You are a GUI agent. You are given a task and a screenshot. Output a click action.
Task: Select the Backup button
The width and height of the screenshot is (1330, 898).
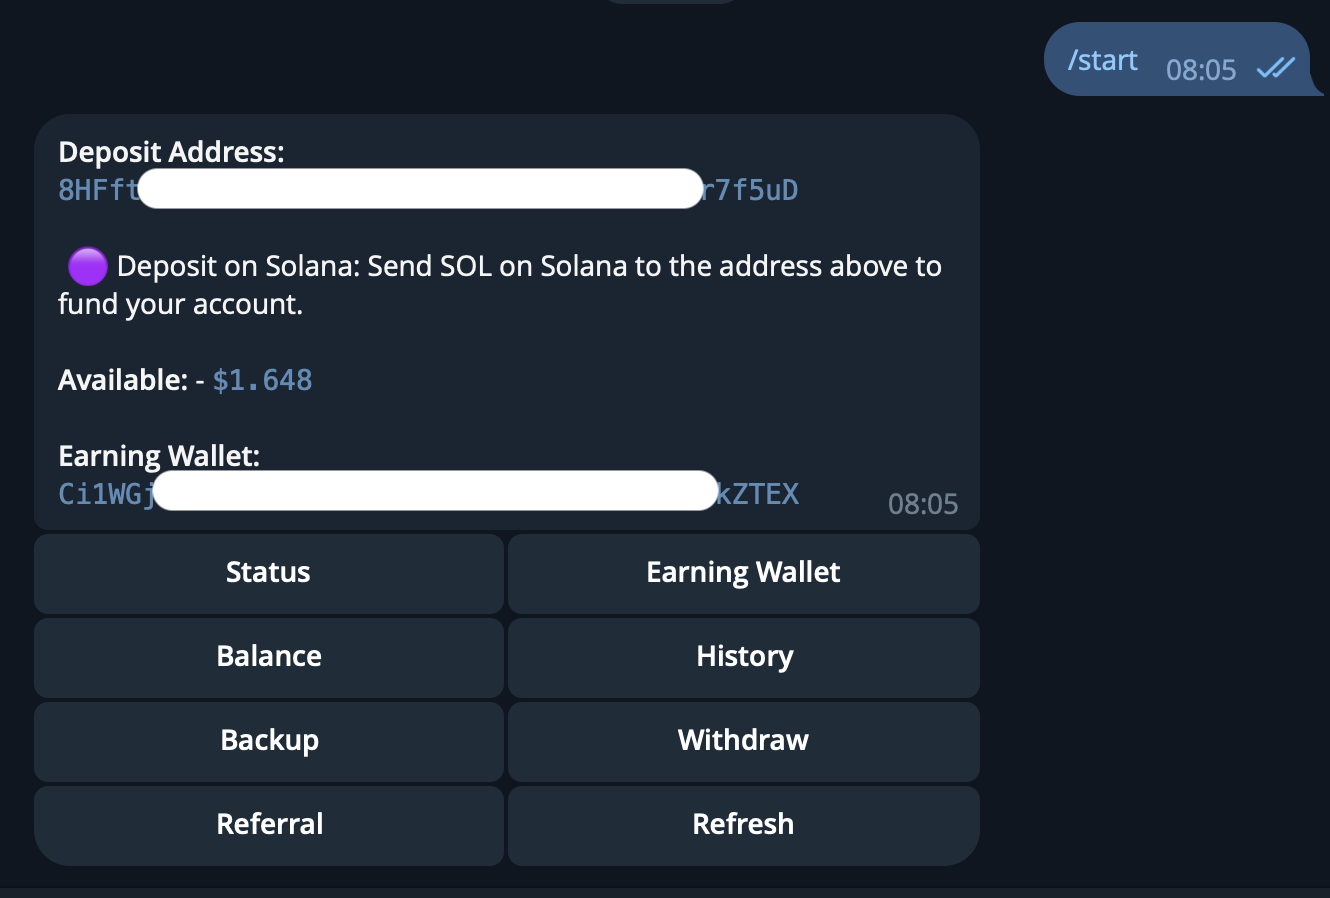[269, 741]
